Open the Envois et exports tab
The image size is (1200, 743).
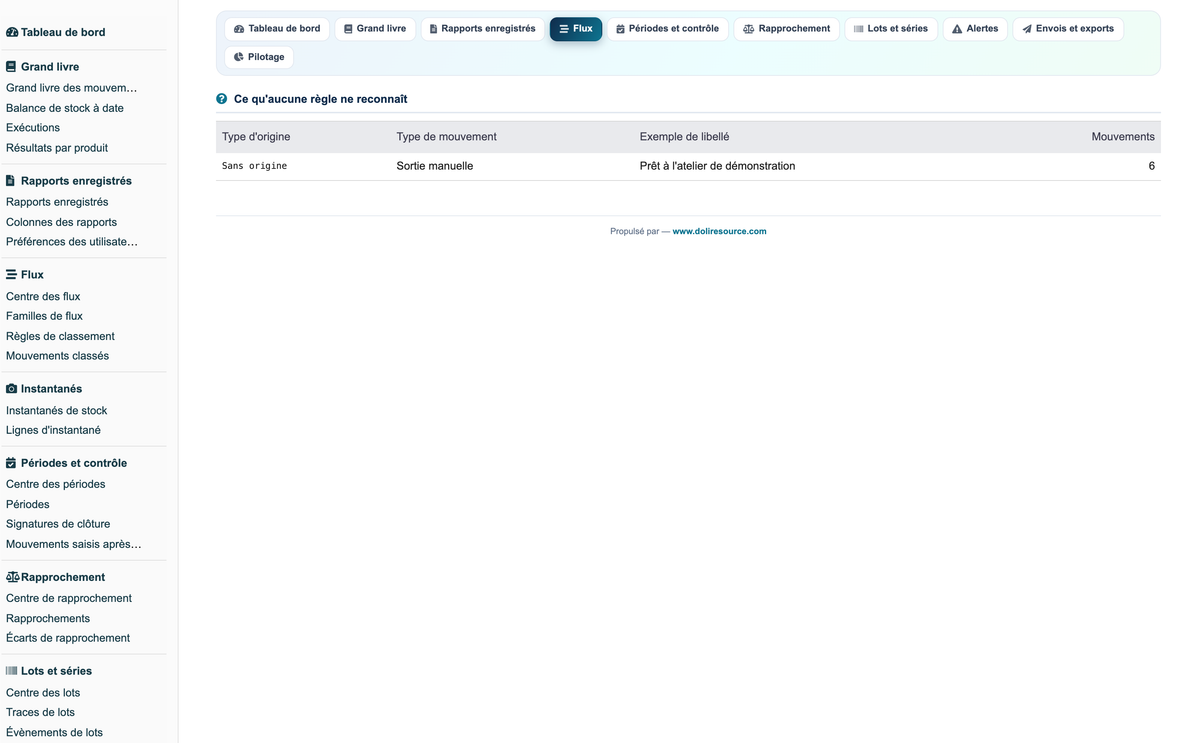[1068, 29]
